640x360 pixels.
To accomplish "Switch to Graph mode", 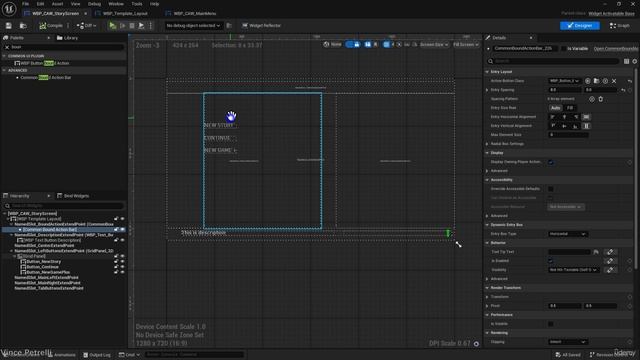I will tap(619, 26).
